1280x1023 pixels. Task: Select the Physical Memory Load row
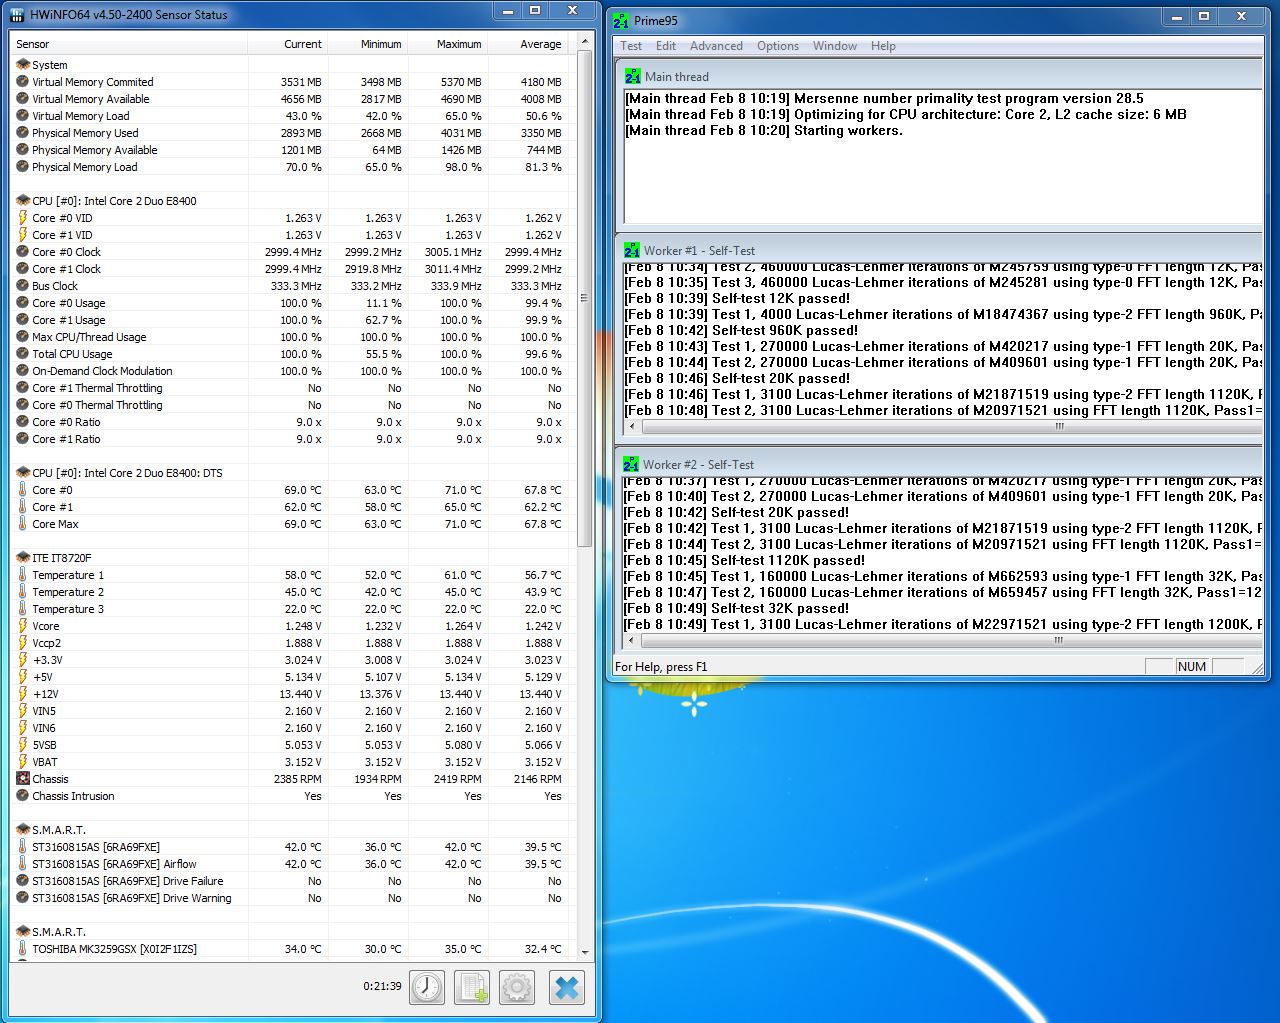[x=290, y=167]
